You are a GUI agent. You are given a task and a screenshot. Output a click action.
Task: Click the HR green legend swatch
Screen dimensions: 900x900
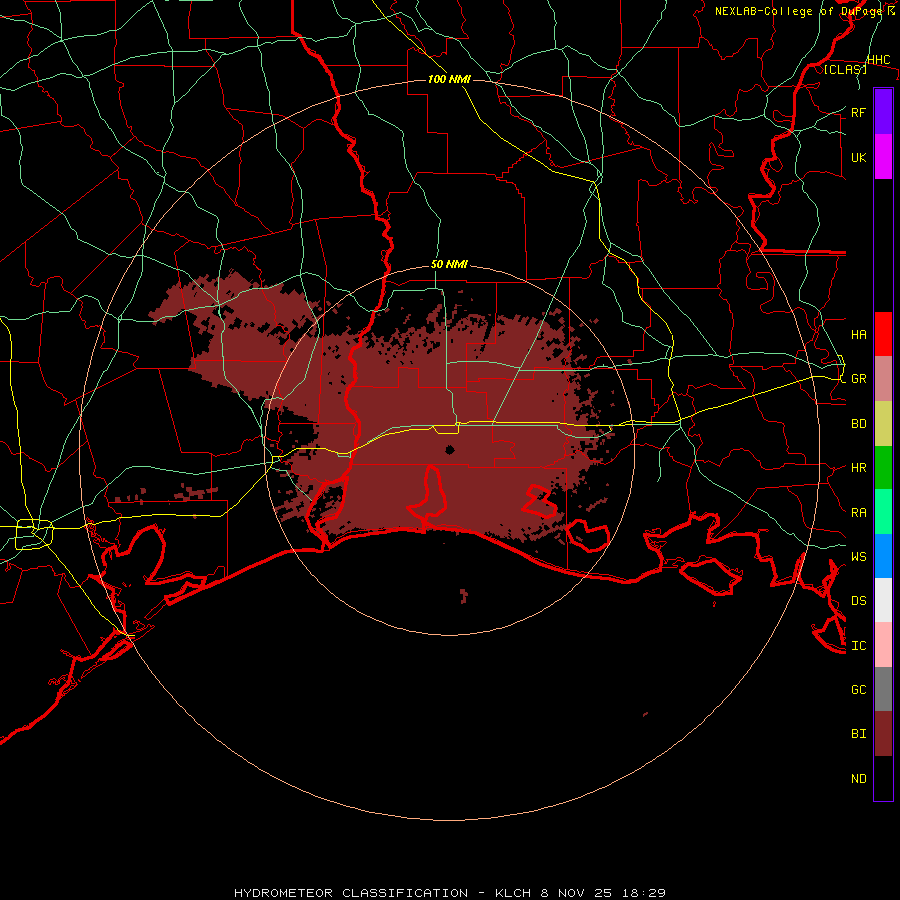pyautogui.click(x=883, y=468)
